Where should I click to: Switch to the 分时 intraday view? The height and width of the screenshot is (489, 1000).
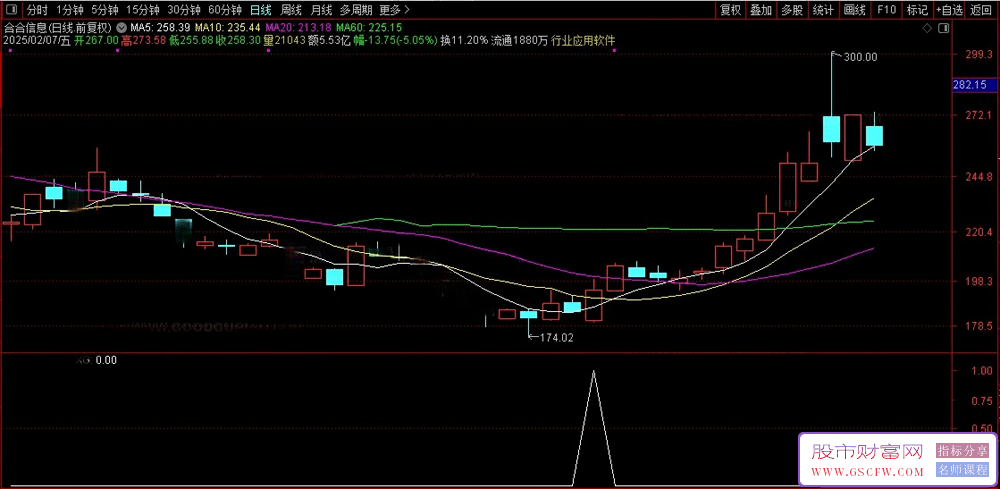(x=37, y=9)
